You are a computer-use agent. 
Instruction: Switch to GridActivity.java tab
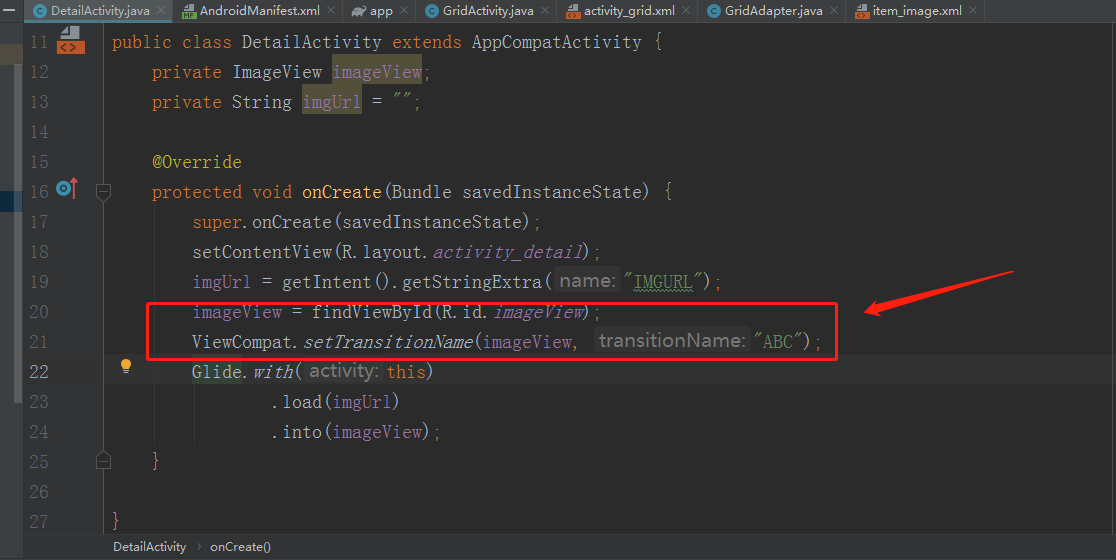tap(488, 11)
